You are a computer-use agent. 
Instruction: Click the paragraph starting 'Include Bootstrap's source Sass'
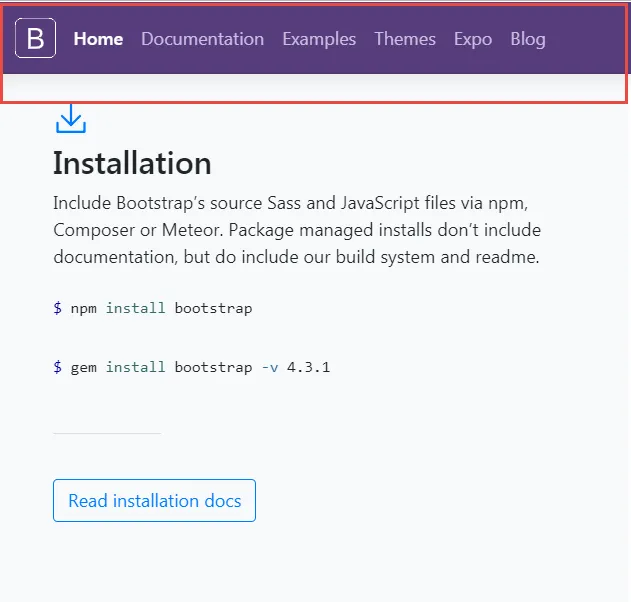coord(297,230)
